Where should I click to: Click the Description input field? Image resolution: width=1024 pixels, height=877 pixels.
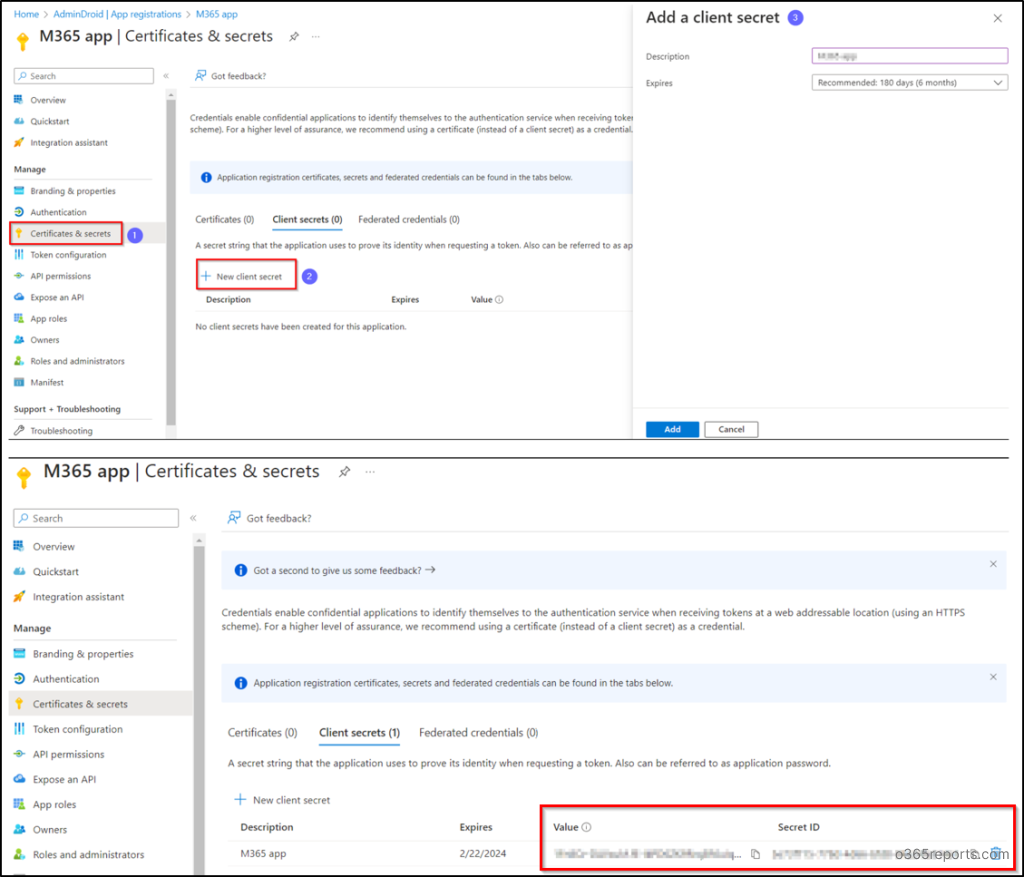click(910, 56)
